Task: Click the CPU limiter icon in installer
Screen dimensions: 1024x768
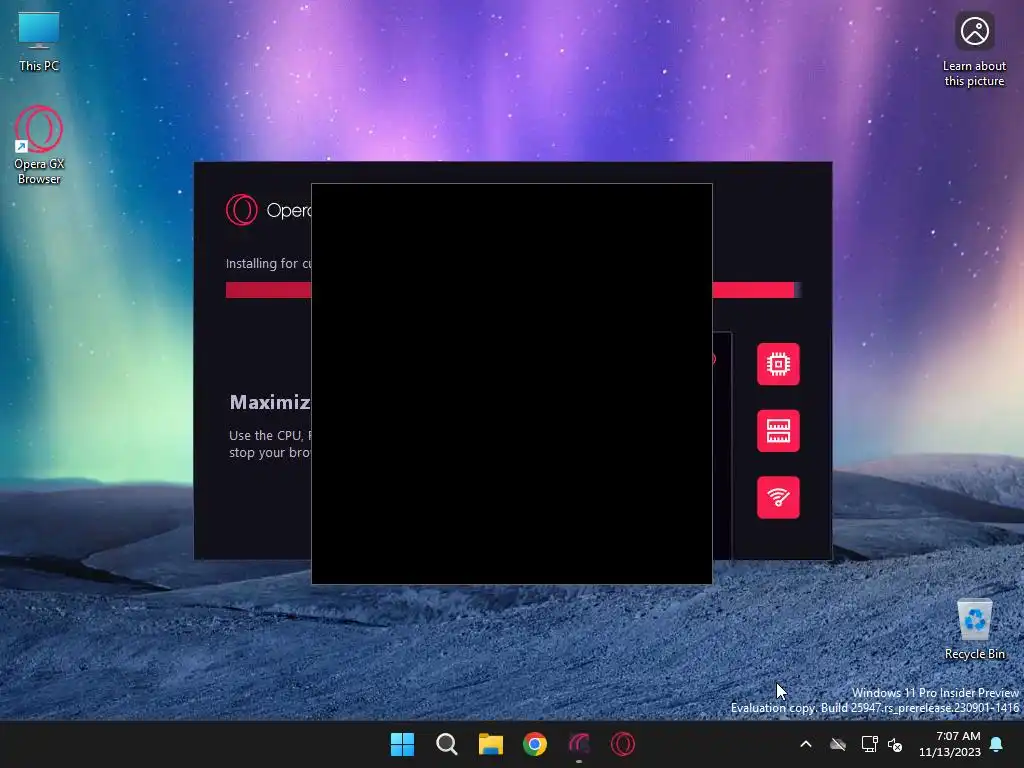Action: (778, 364)
